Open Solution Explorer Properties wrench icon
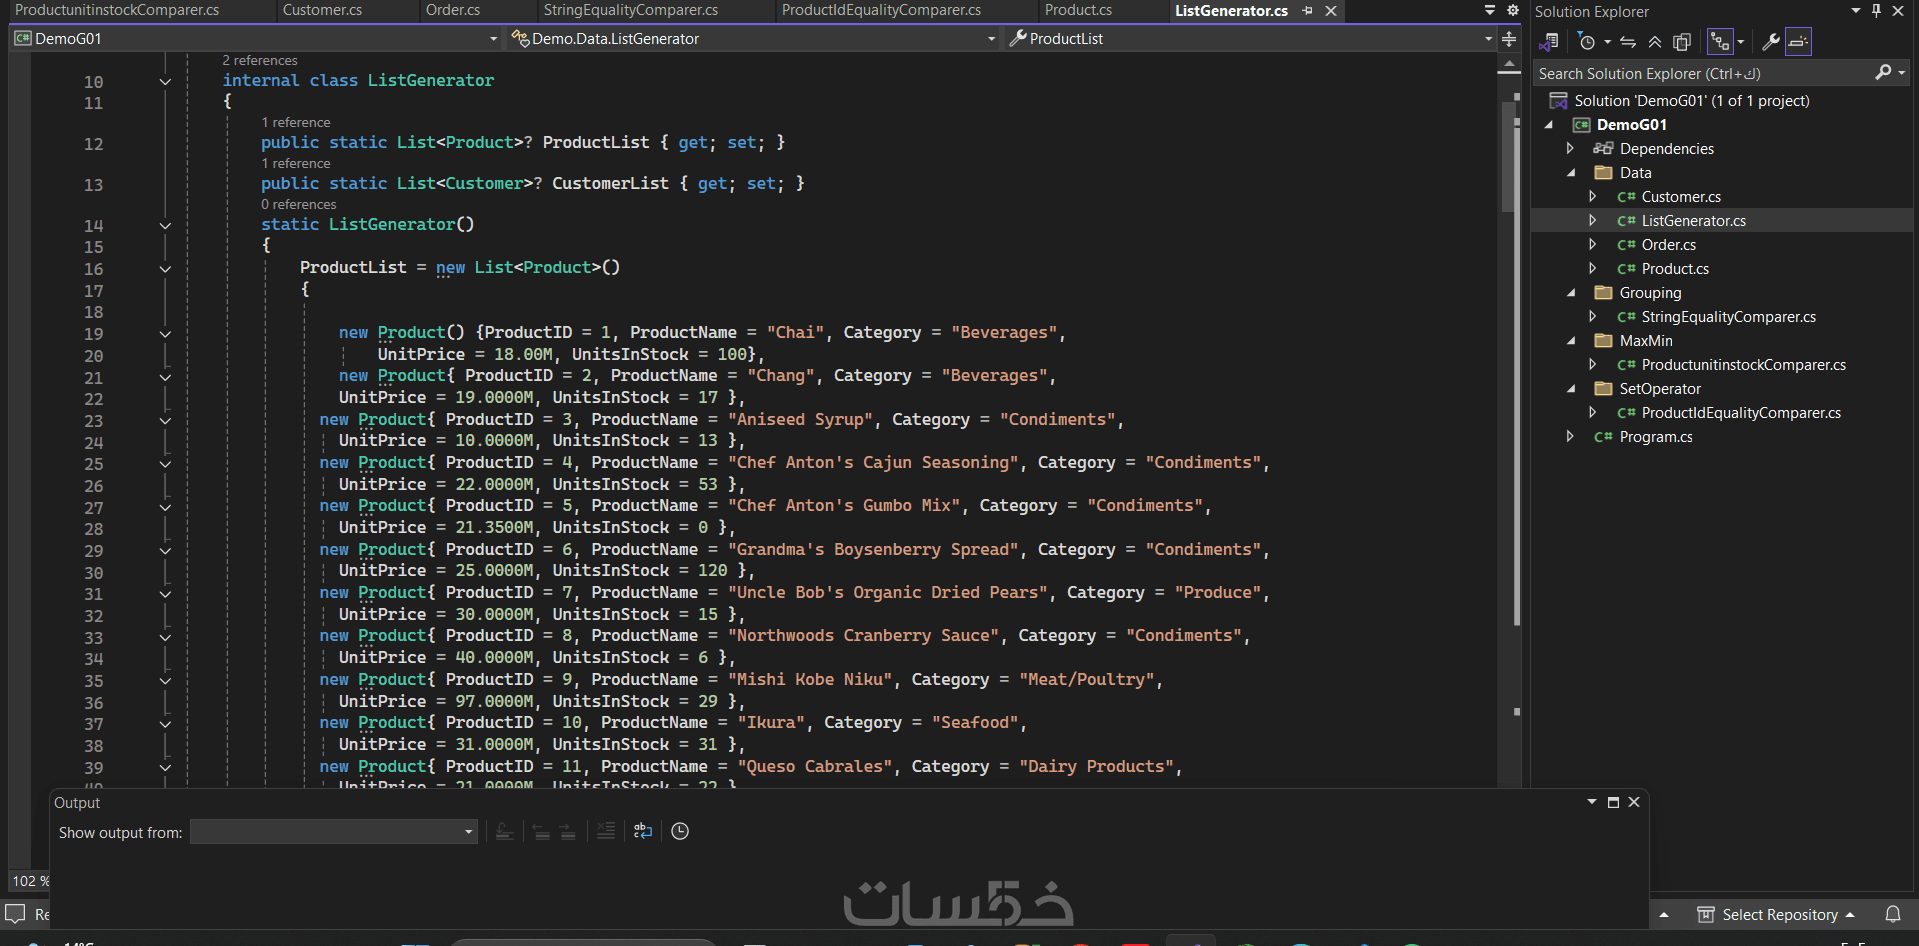The width and height of the screenshot is (1919, 946). point(1770,42)
